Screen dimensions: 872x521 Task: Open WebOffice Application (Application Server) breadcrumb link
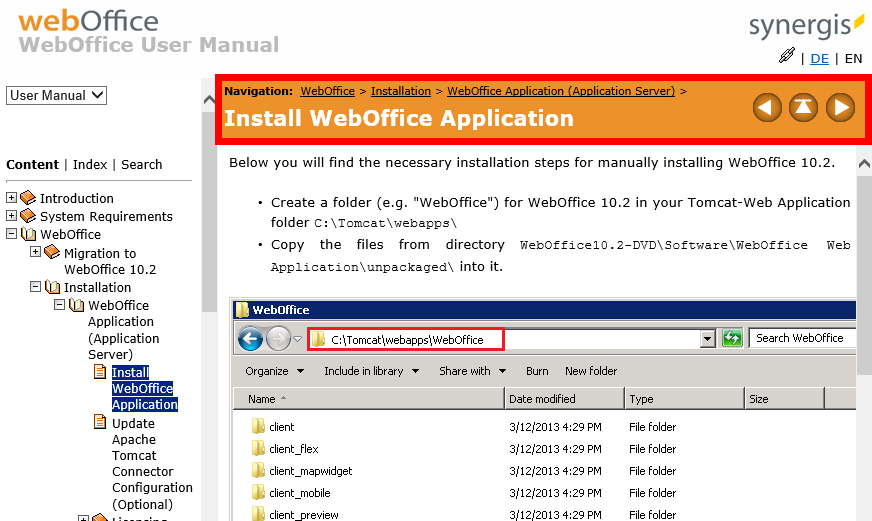561,91
